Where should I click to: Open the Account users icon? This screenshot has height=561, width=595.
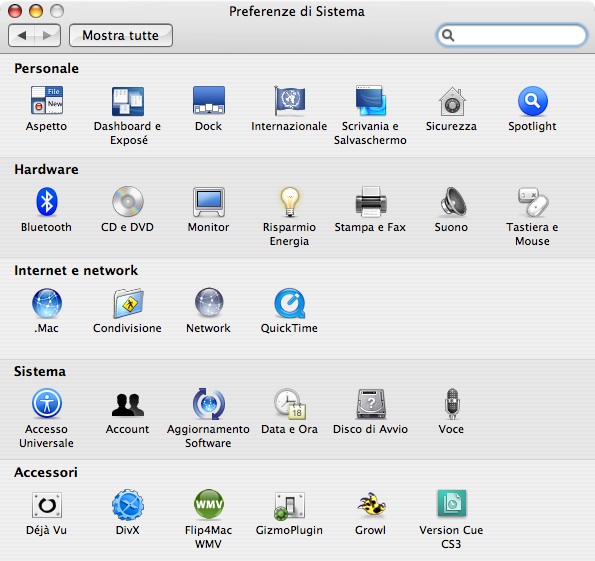128,405
